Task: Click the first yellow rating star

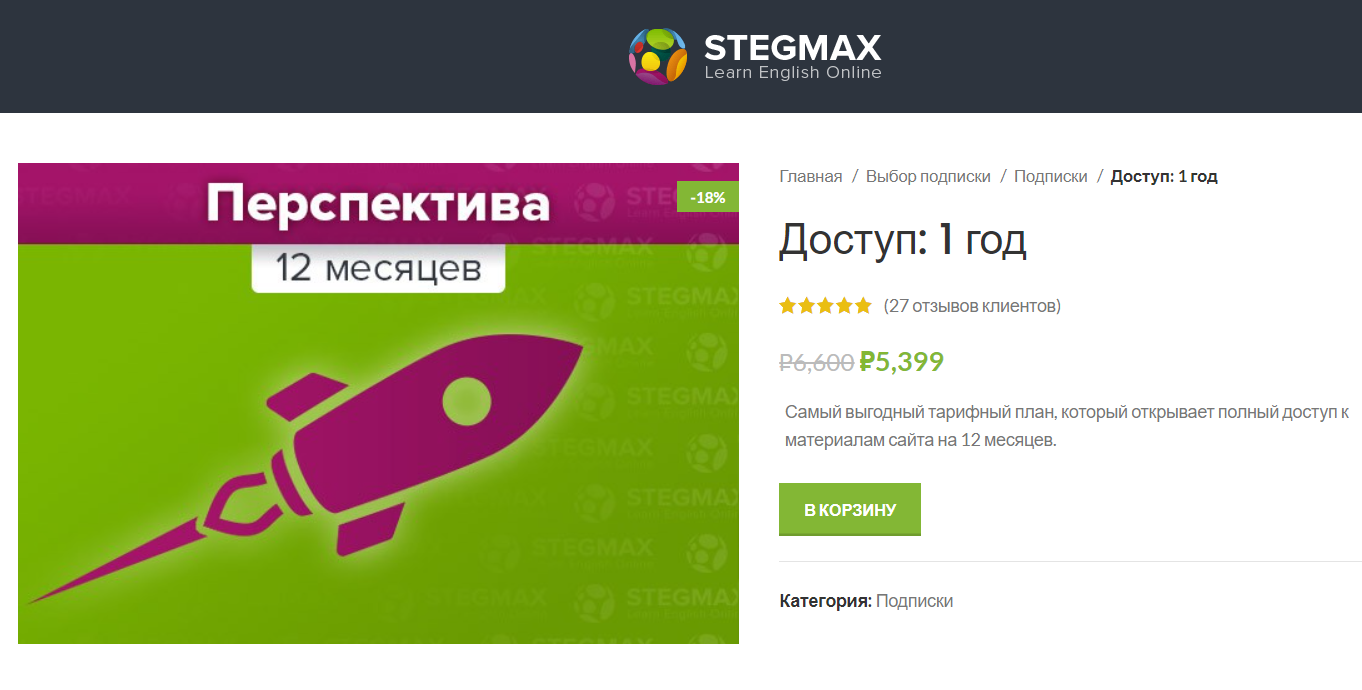Action: 788,306
